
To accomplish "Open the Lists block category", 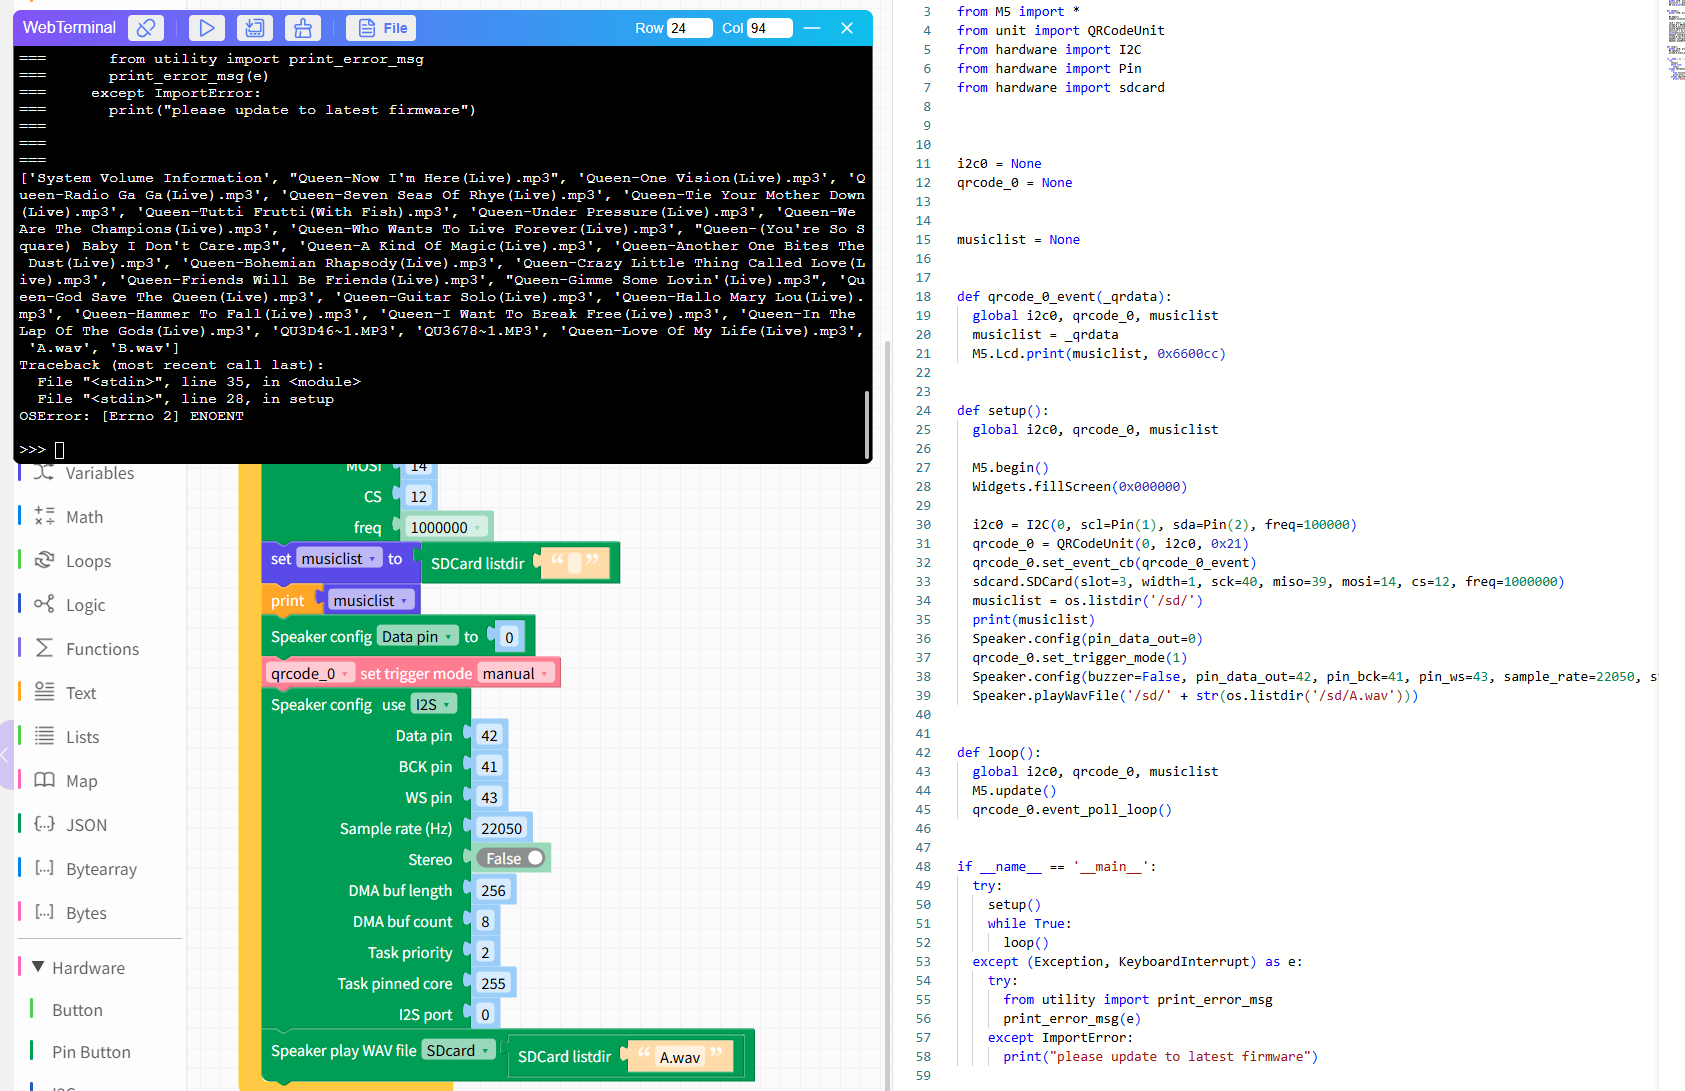I will tap(82, 737).
